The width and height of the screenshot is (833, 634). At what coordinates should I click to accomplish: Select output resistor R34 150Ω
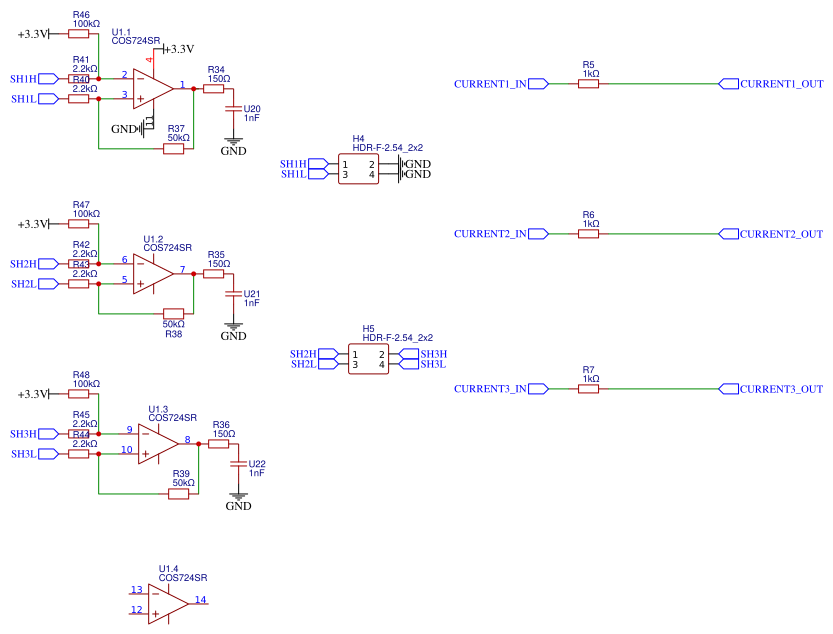[214, 89]
